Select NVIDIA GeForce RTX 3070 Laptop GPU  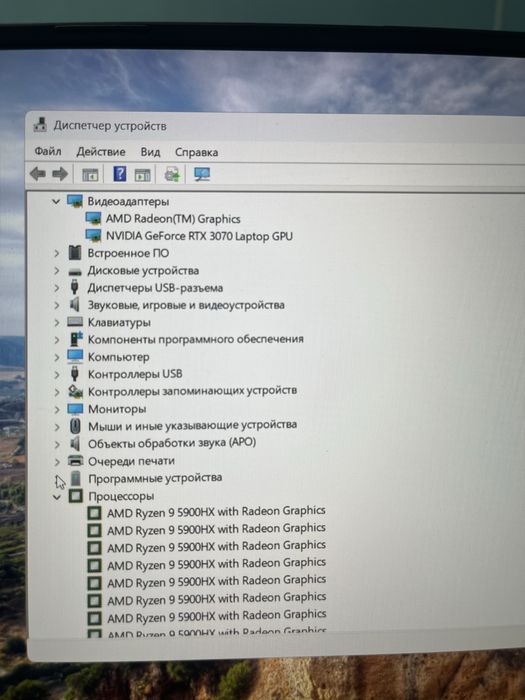click(199, 236)
